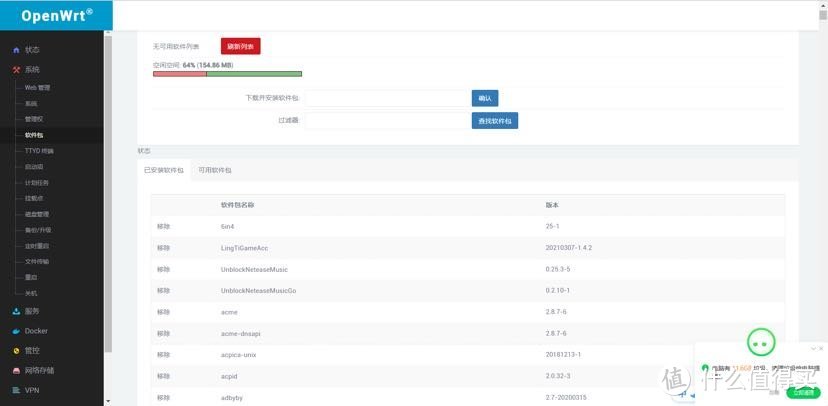Switch to the 可用软件包 tab

pyautogui.click(x=214, y=171)
